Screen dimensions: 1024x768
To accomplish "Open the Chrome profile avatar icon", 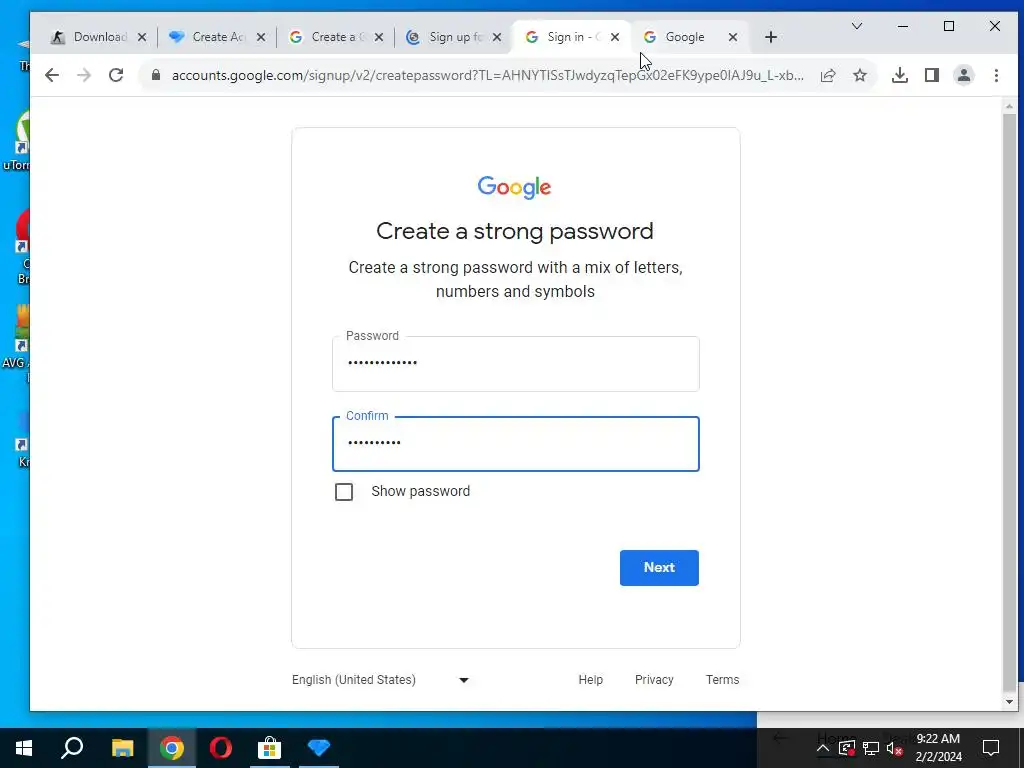I will coord(964,75).
